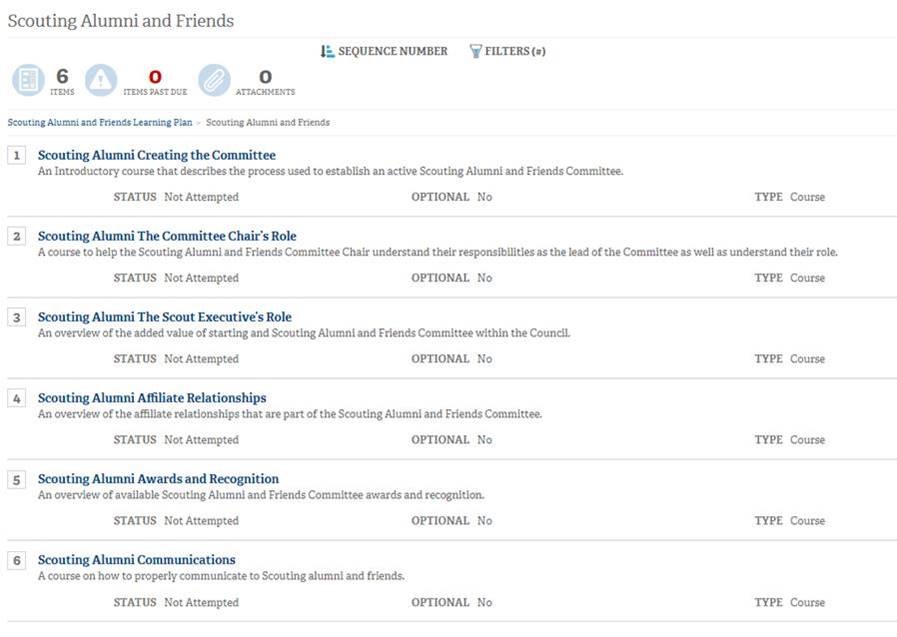Go to Scouting Alumni and Friends Learning Plan breadcrumb

(100, 122)
